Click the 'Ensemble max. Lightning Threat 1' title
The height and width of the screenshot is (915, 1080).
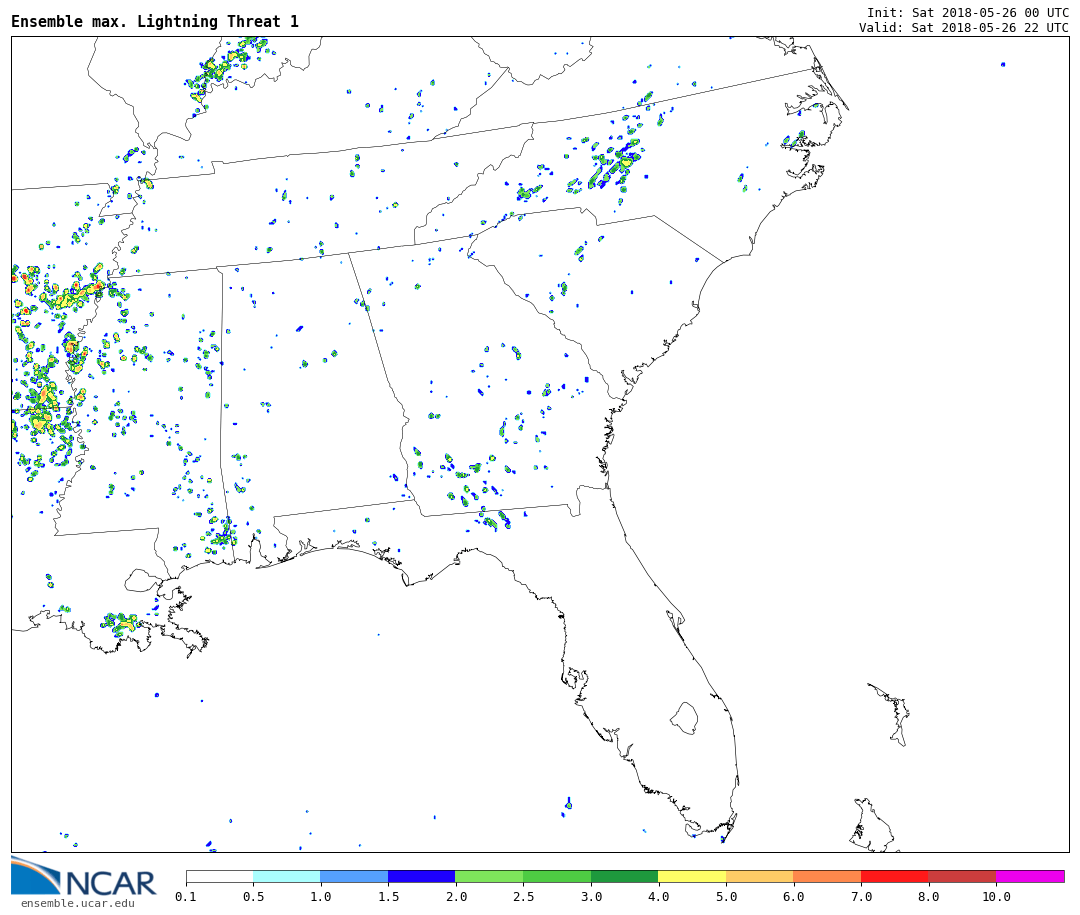[155, 21]
